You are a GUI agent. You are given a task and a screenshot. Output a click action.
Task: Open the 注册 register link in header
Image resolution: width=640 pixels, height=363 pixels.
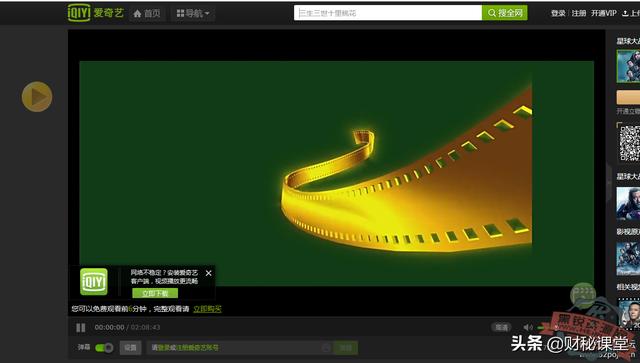(x=579, y=13)
